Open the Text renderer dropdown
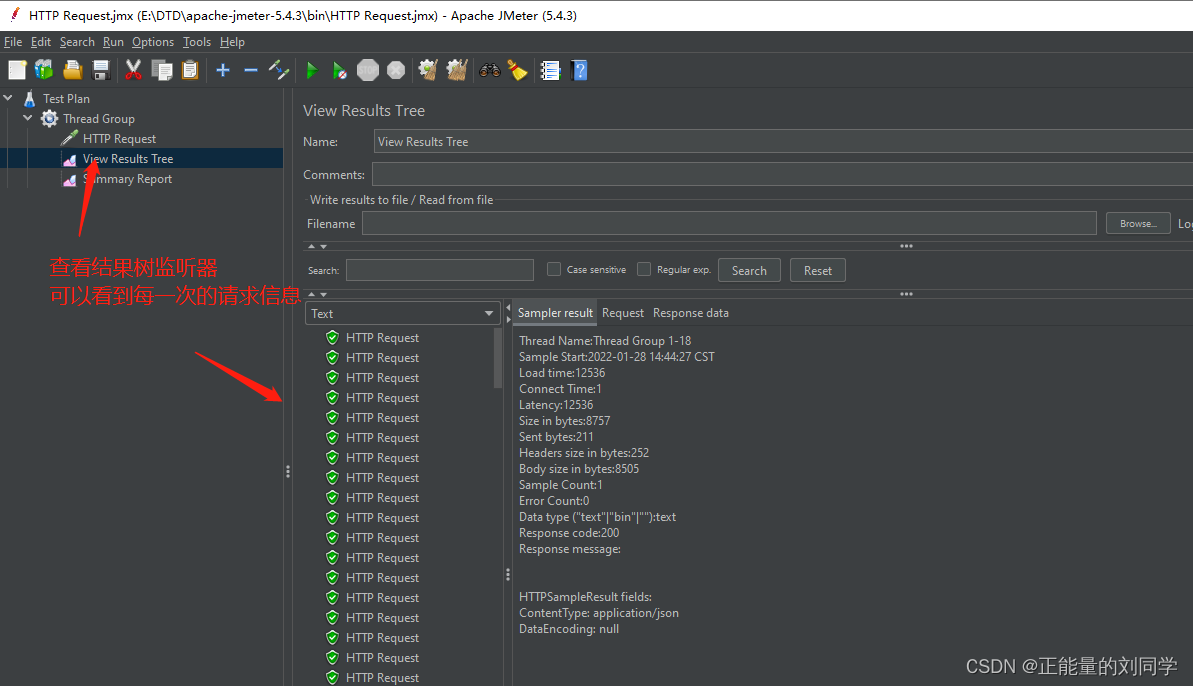The height and width of the screenshot is (686, 1193). point(402,313)
